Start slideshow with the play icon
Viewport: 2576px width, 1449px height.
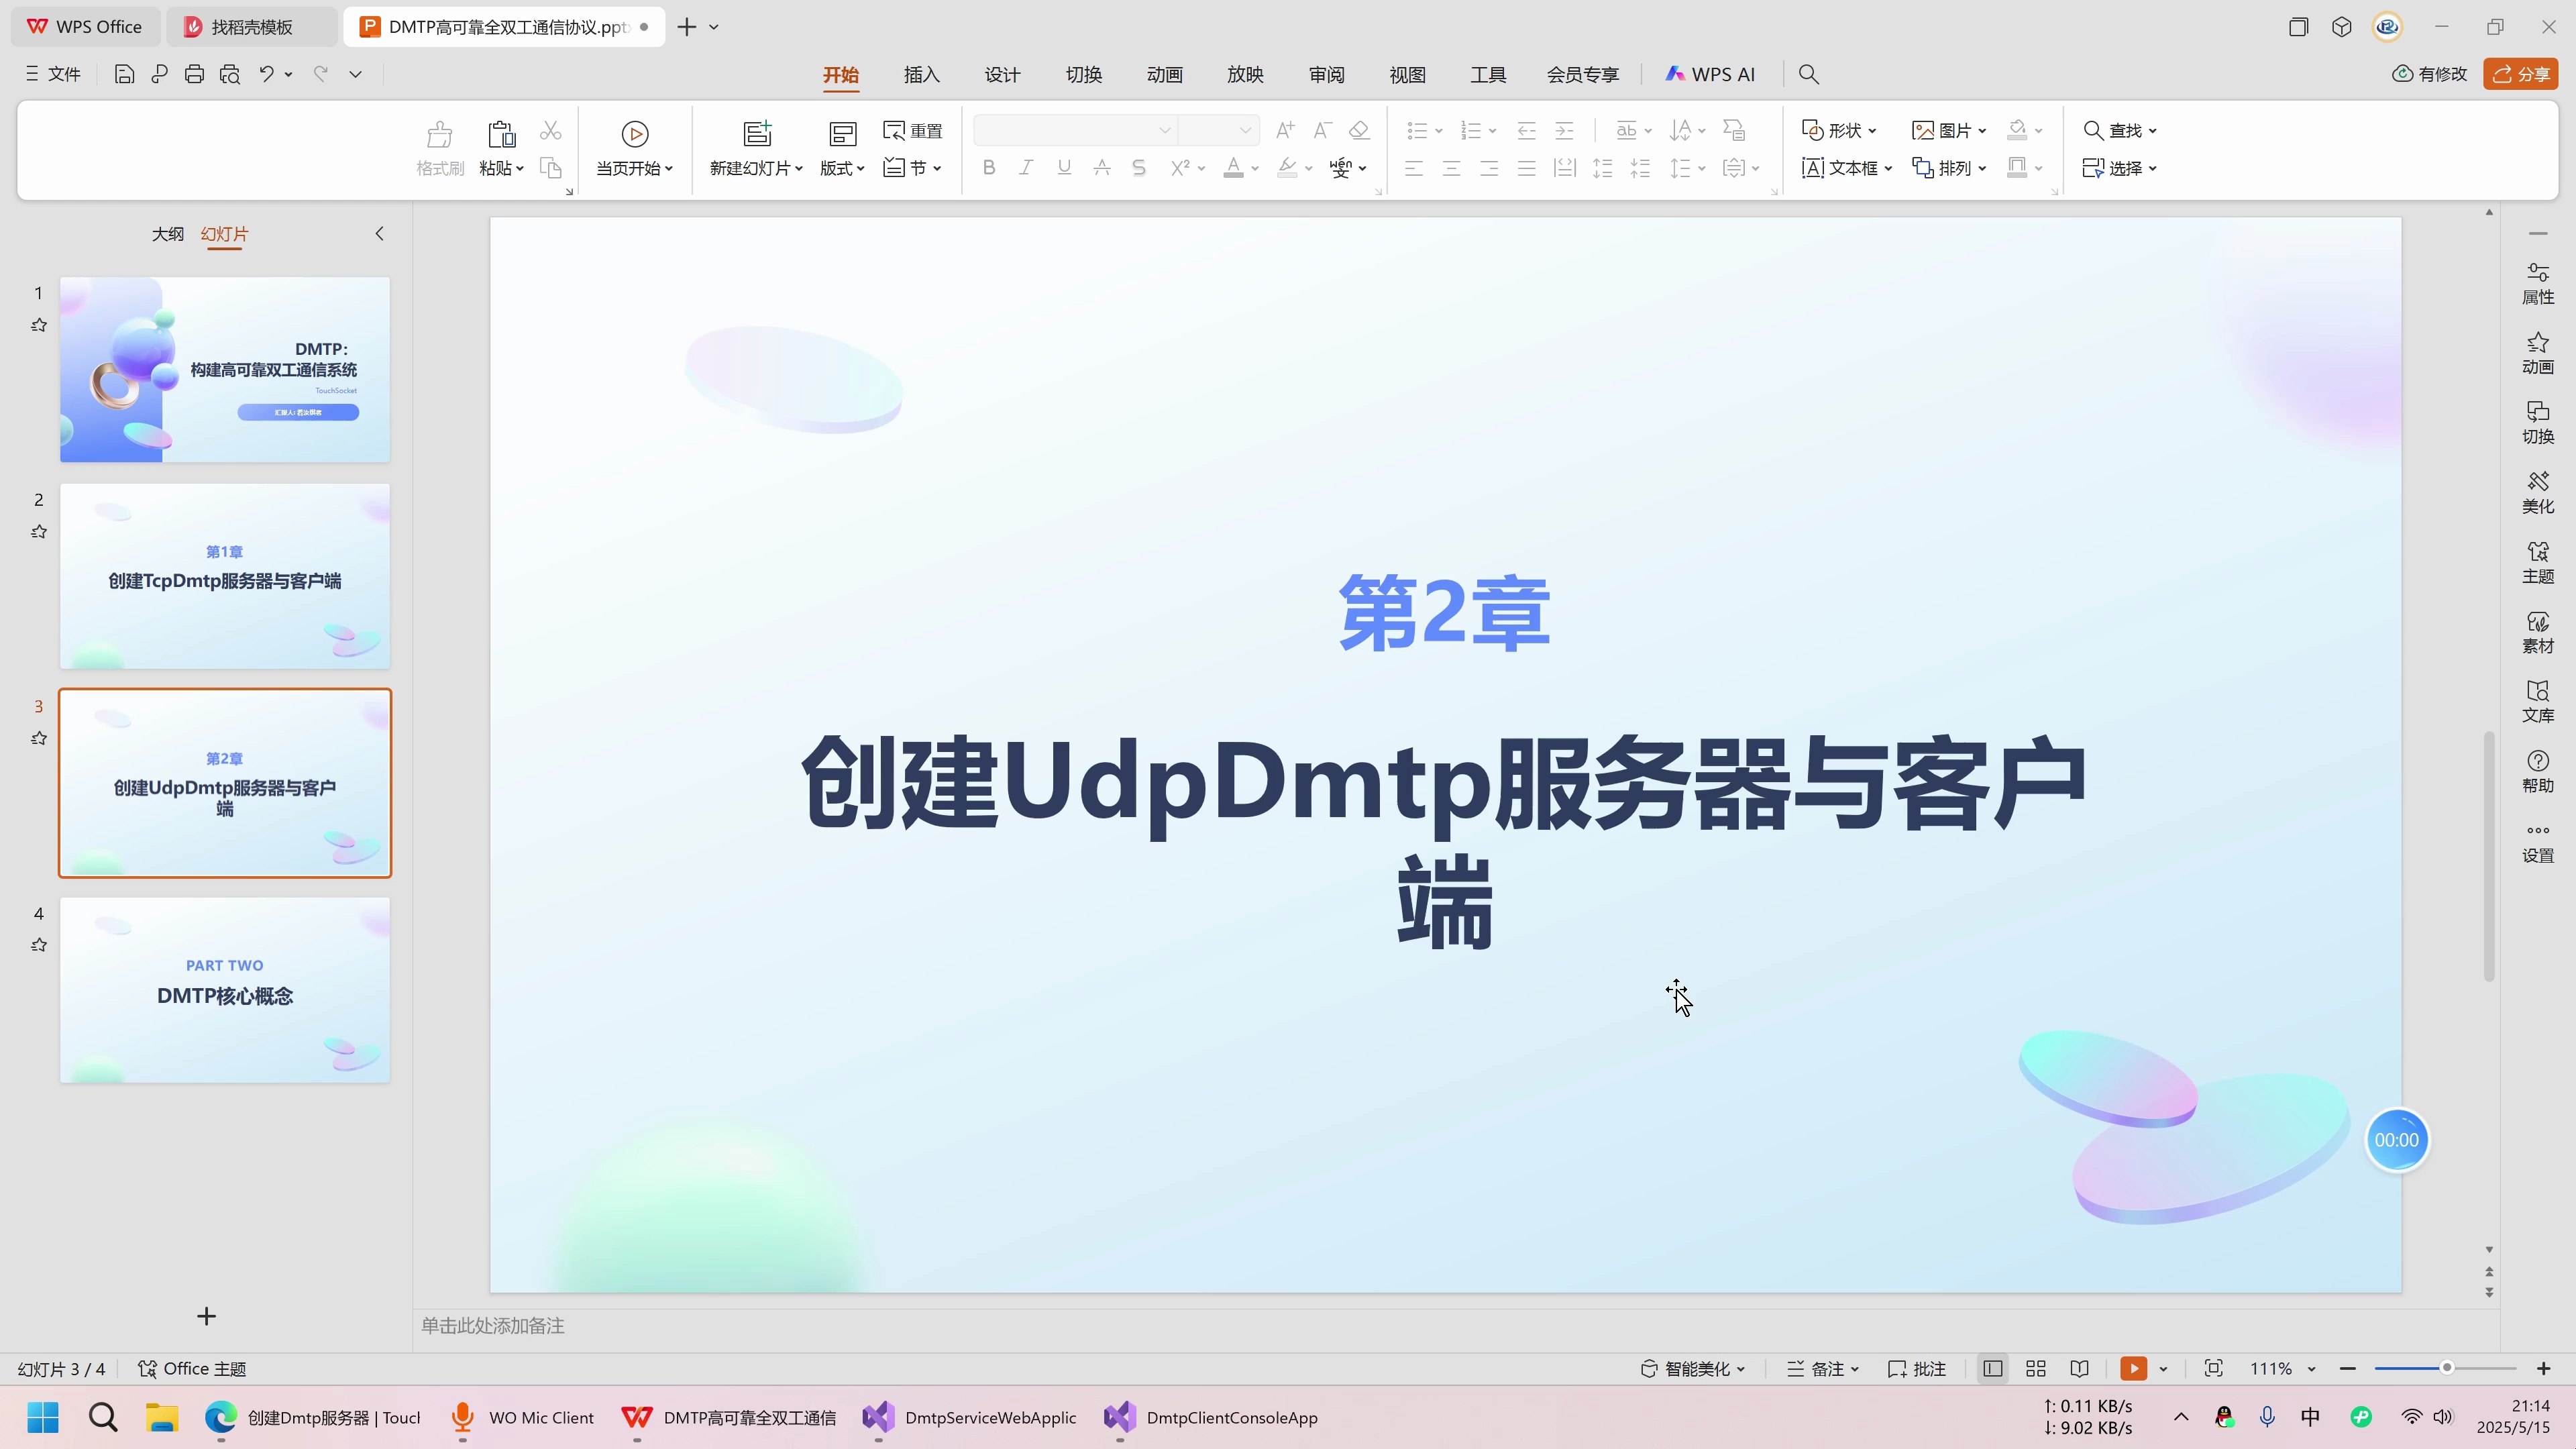click(2135, 1368)
